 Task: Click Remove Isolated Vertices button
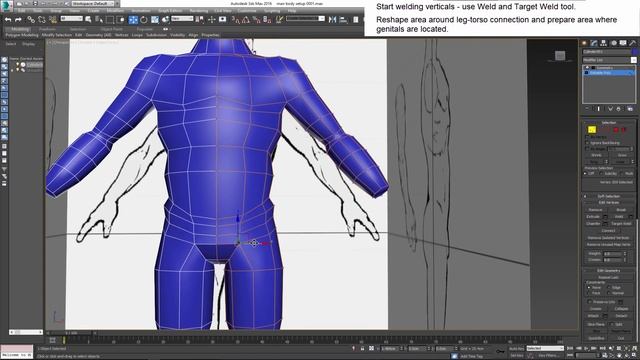tap(609, 238)
